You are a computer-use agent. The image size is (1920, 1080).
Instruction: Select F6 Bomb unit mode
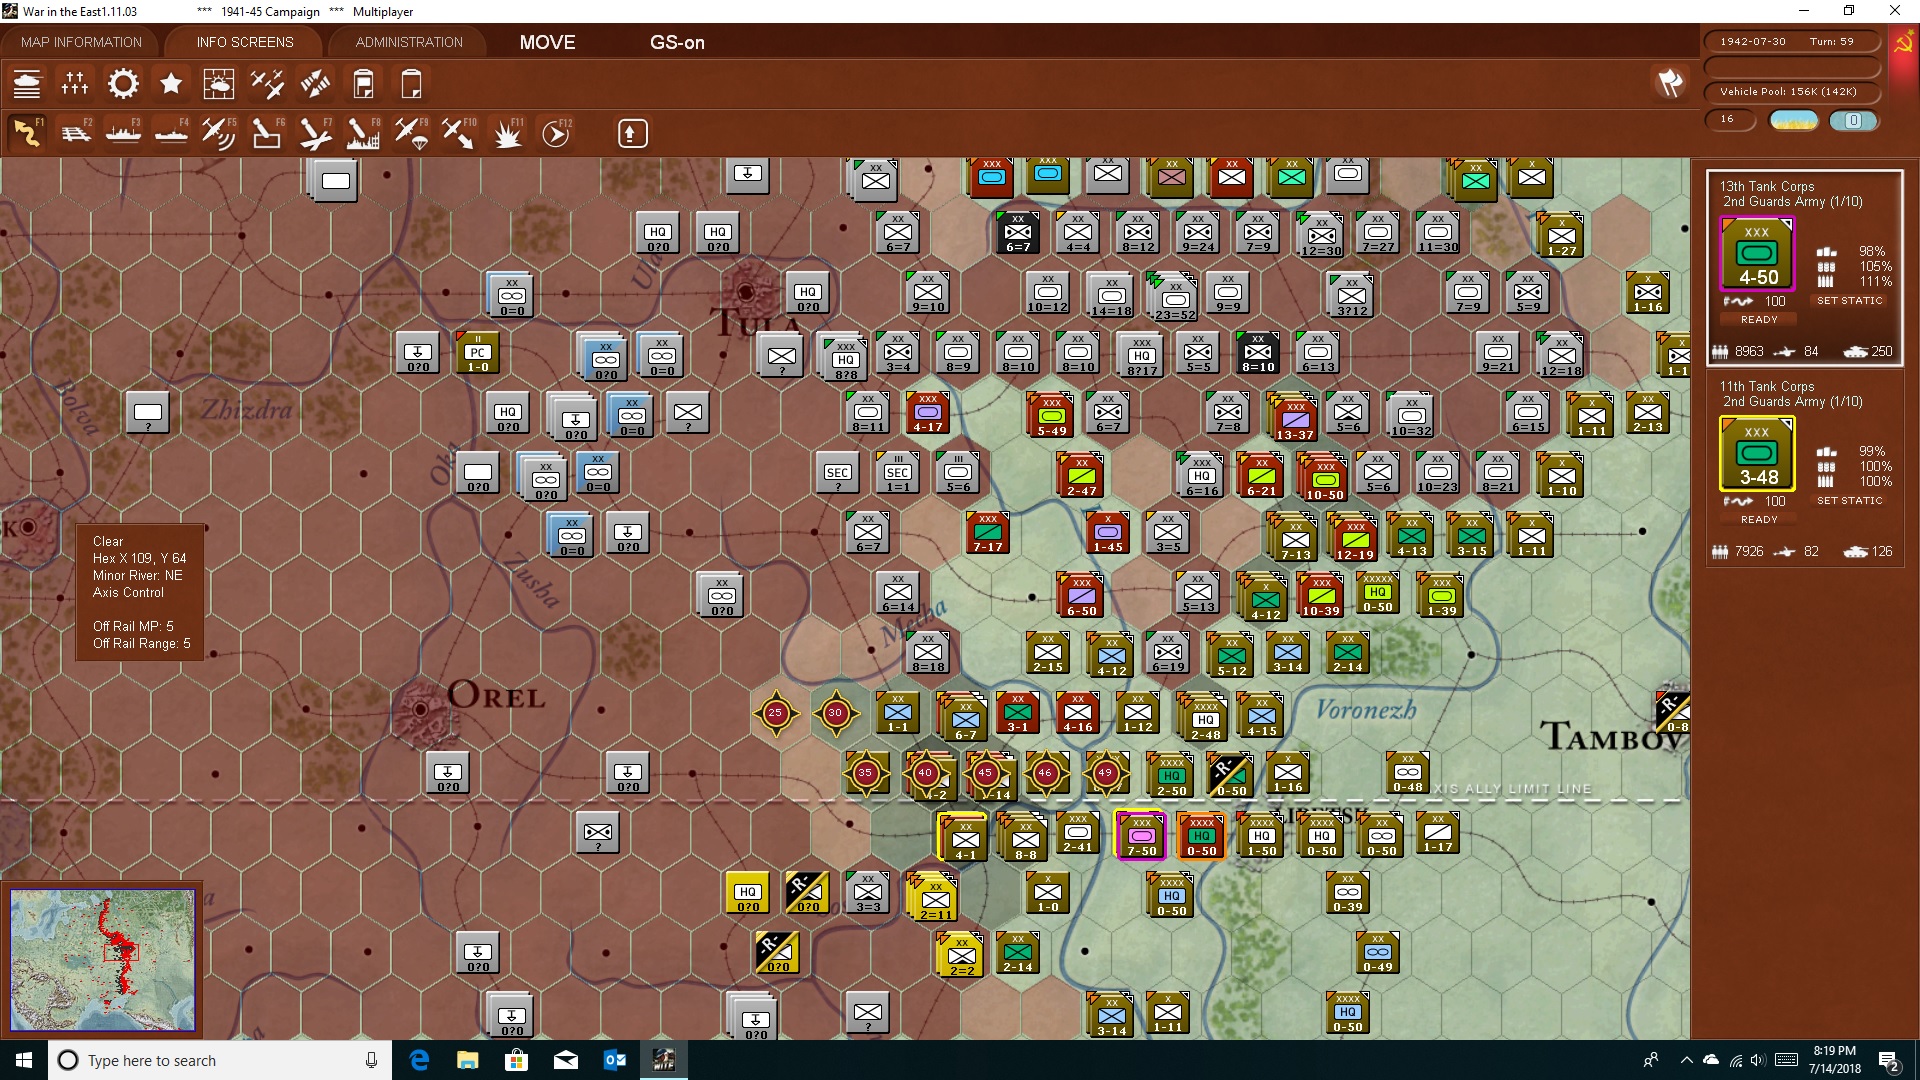tap(267, 133)
